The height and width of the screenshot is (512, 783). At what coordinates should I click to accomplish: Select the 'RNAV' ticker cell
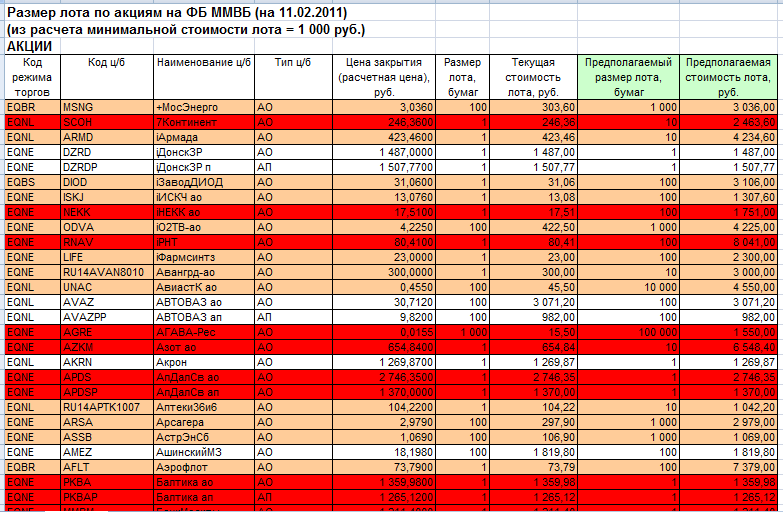(x=107, y=242)
